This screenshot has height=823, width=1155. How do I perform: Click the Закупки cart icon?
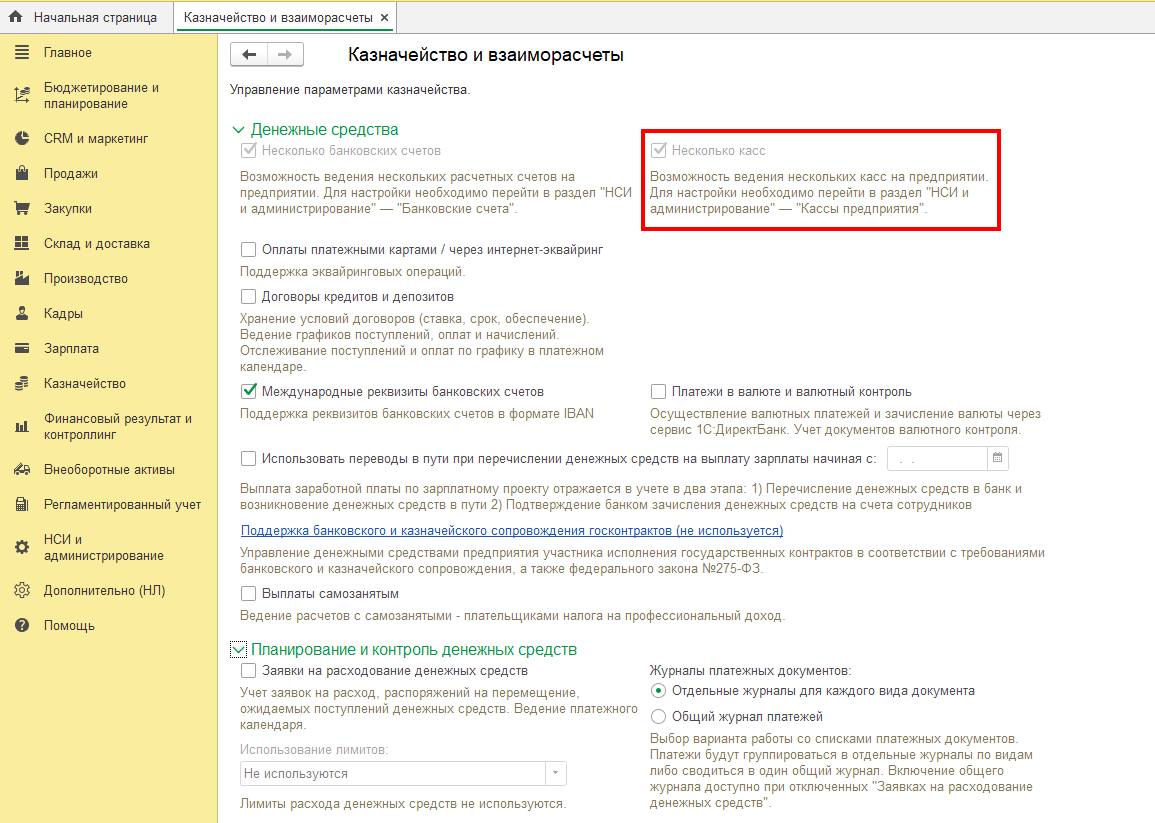22,209
